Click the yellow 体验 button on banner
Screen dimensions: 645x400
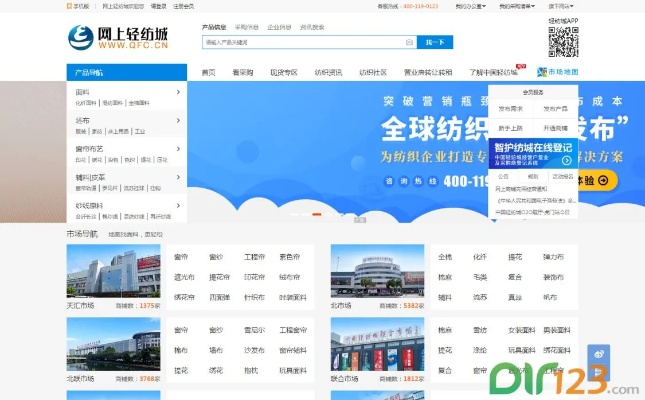tap(596, 180)
